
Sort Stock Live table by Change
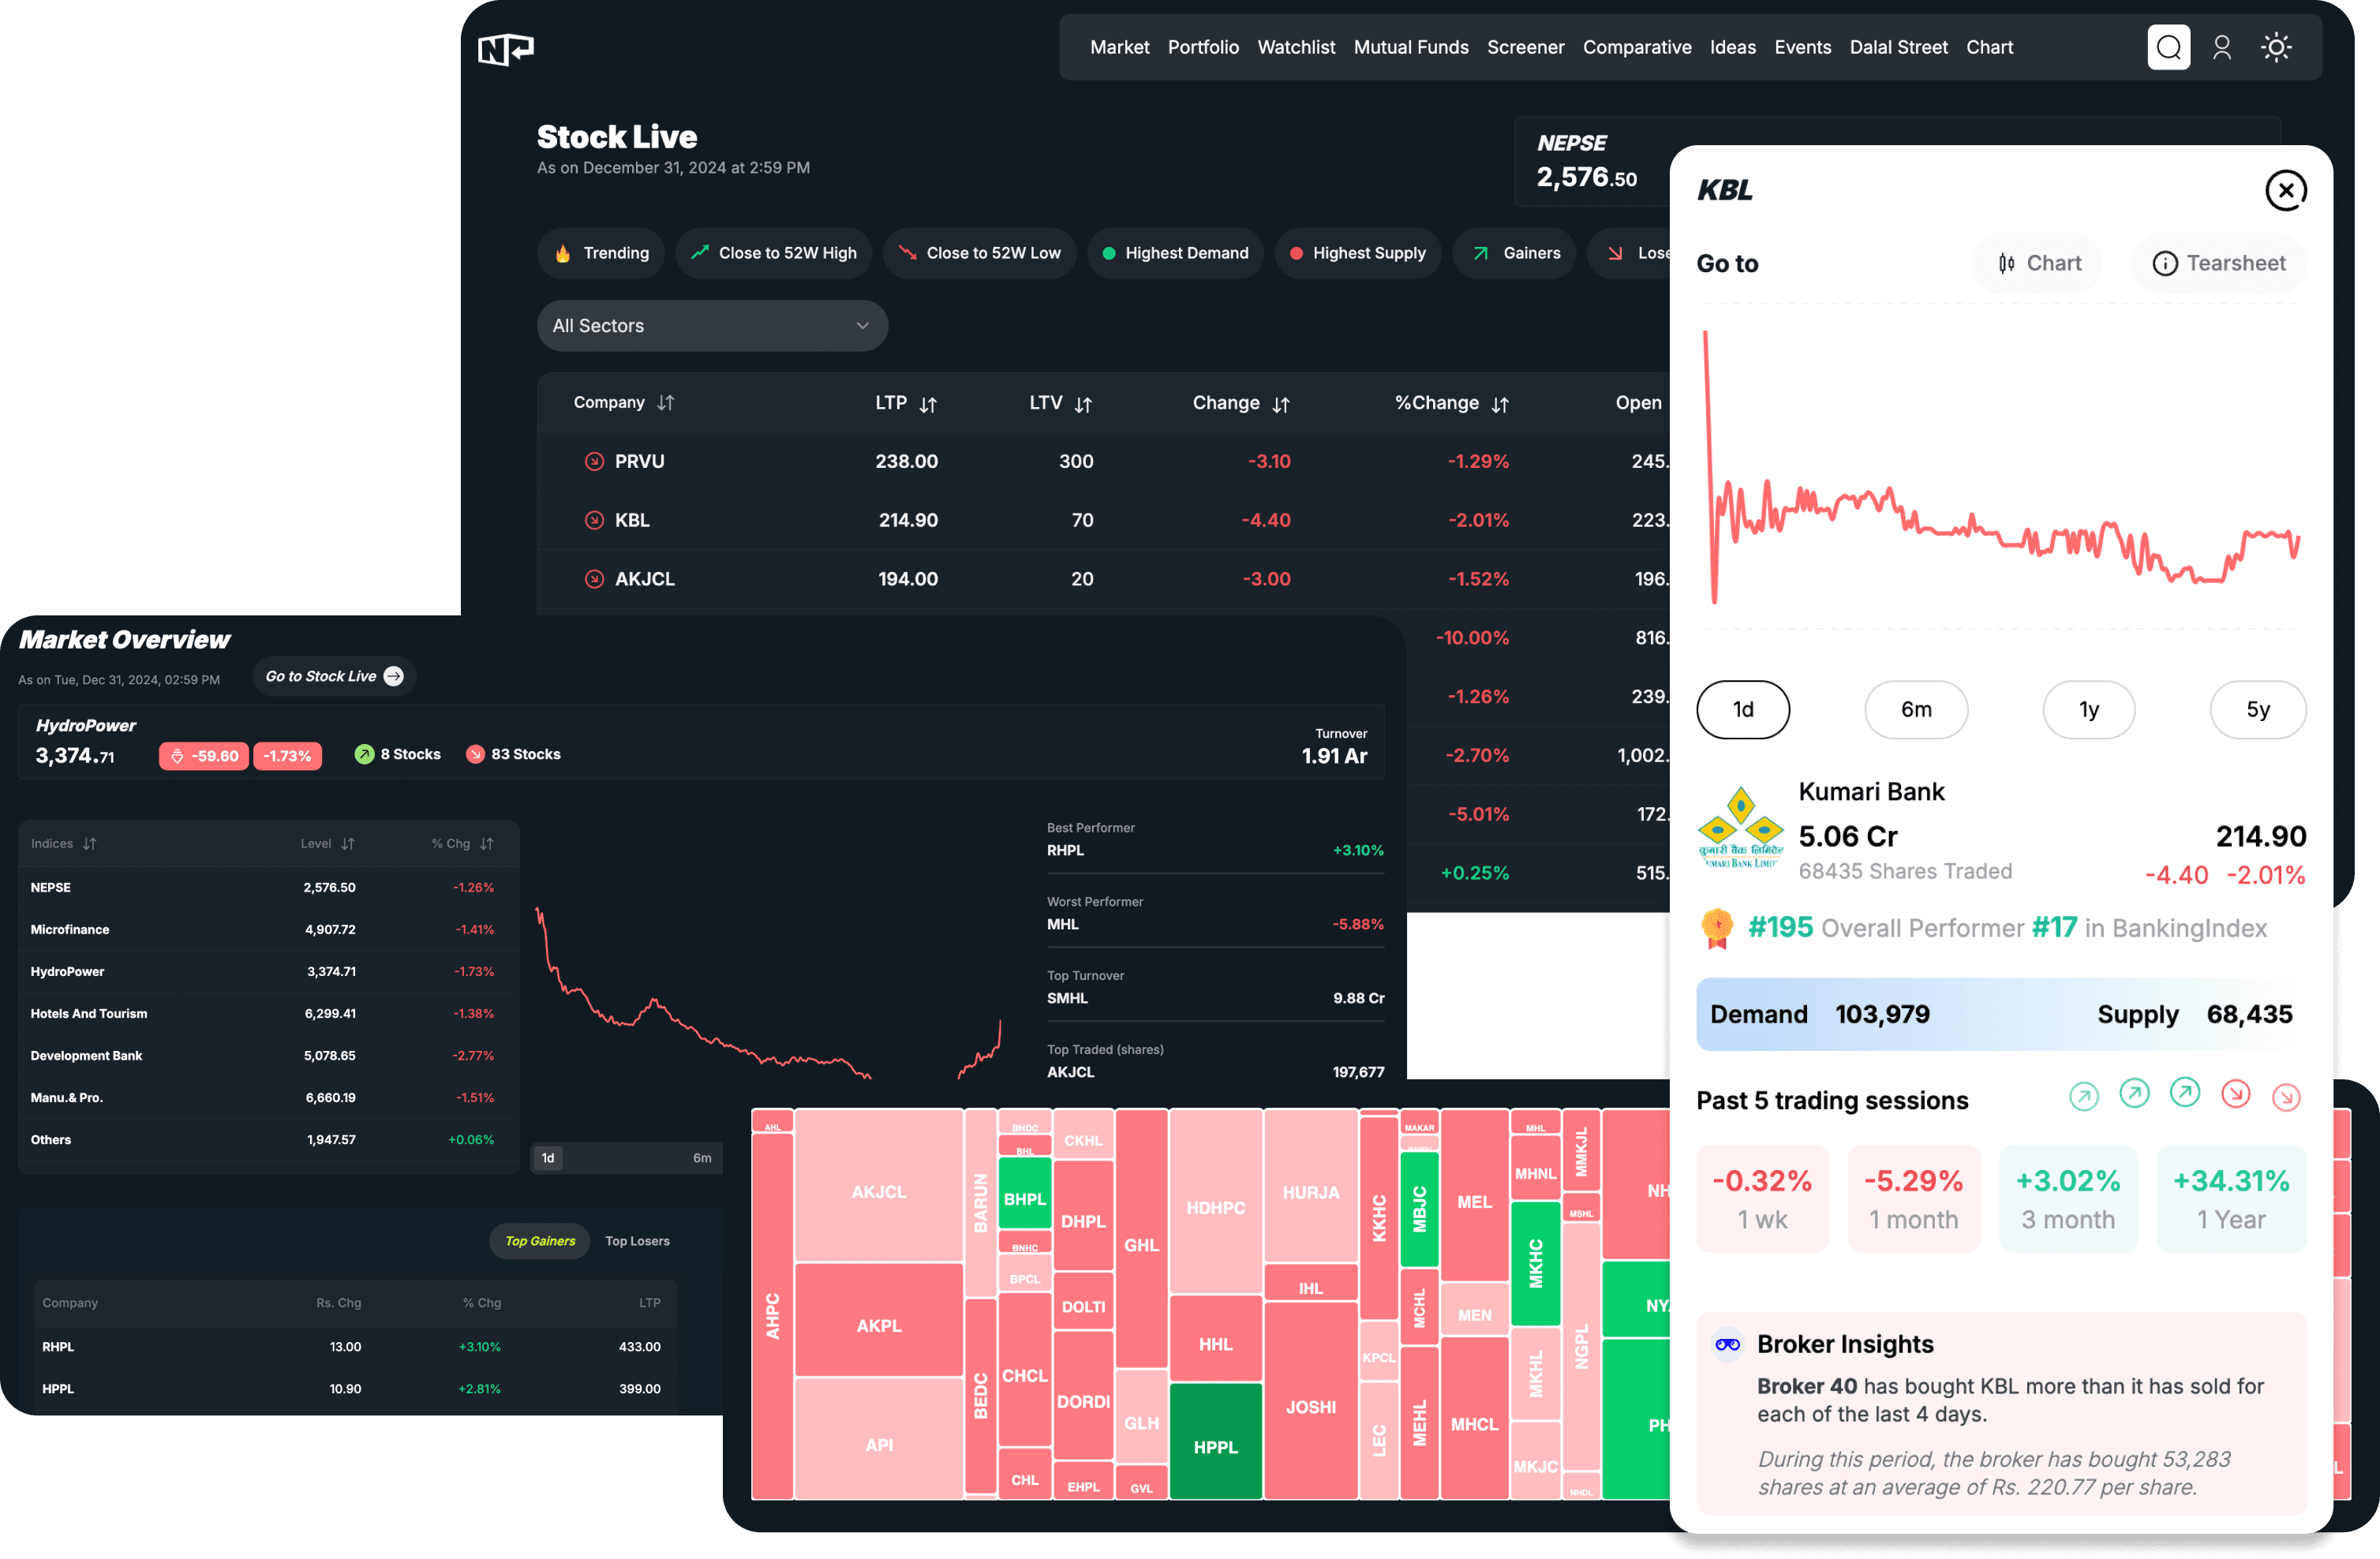click(x=1281, y=404)
